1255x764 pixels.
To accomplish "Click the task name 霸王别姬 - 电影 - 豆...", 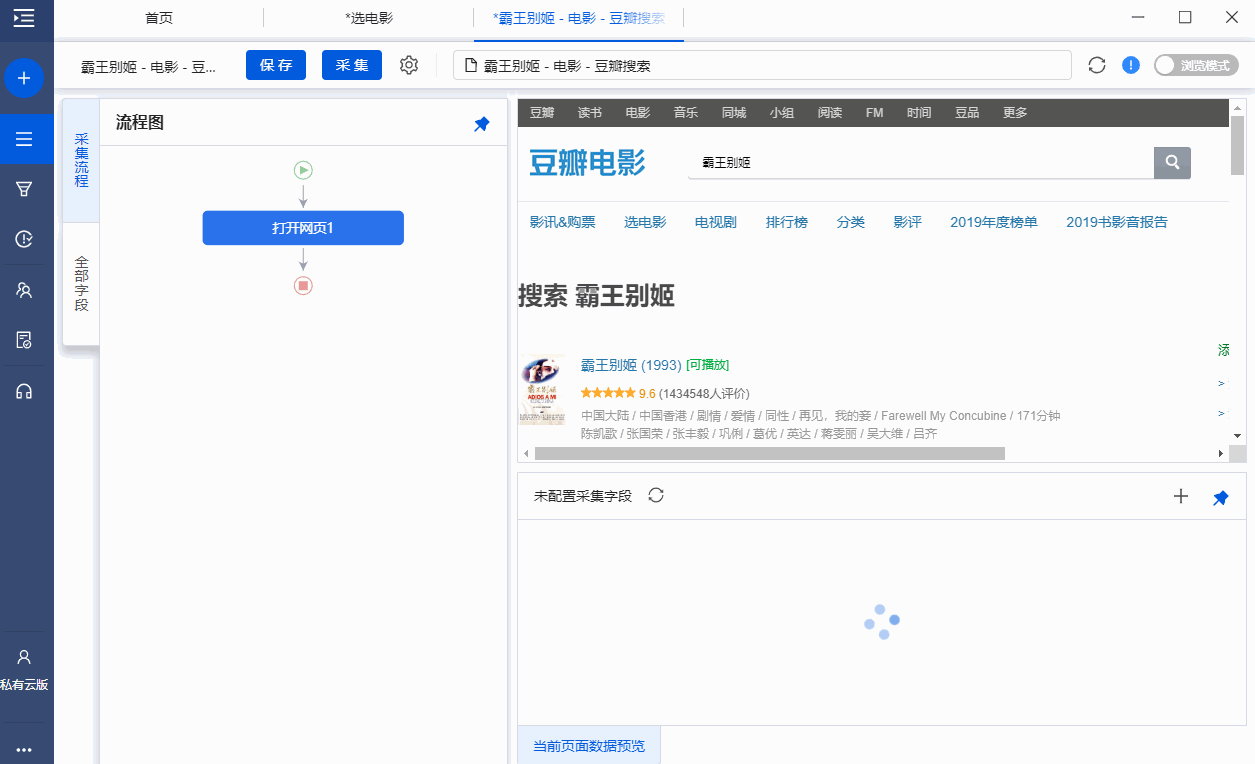I will click(149, 66).
